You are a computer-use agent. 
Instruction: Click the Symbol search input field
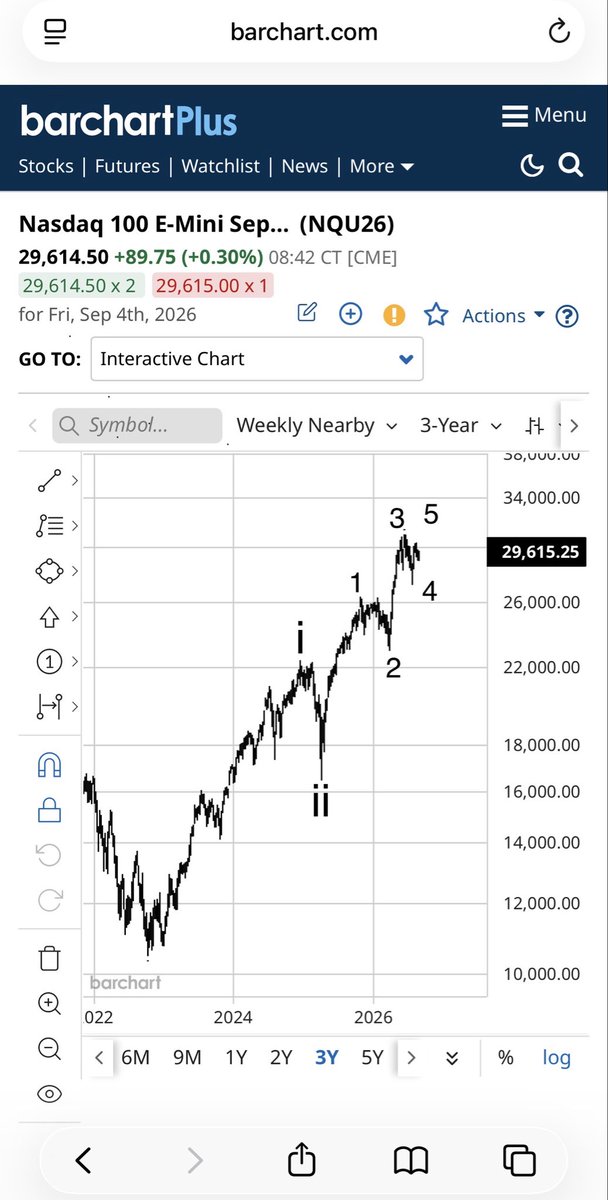(137, 425)
